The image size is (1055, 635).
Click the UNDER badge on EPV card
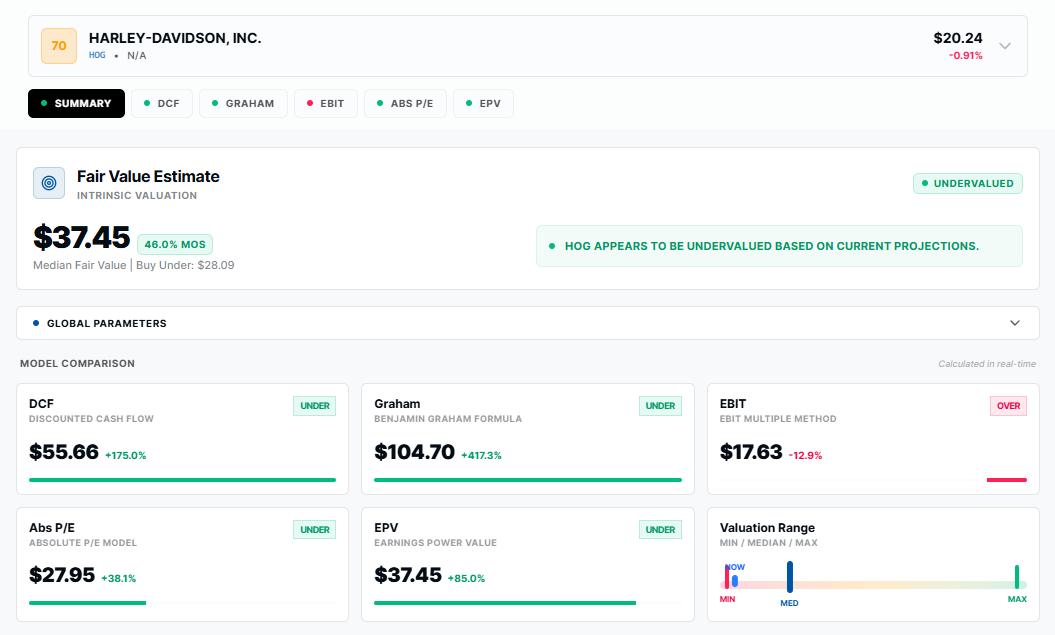tap(660, 529)
